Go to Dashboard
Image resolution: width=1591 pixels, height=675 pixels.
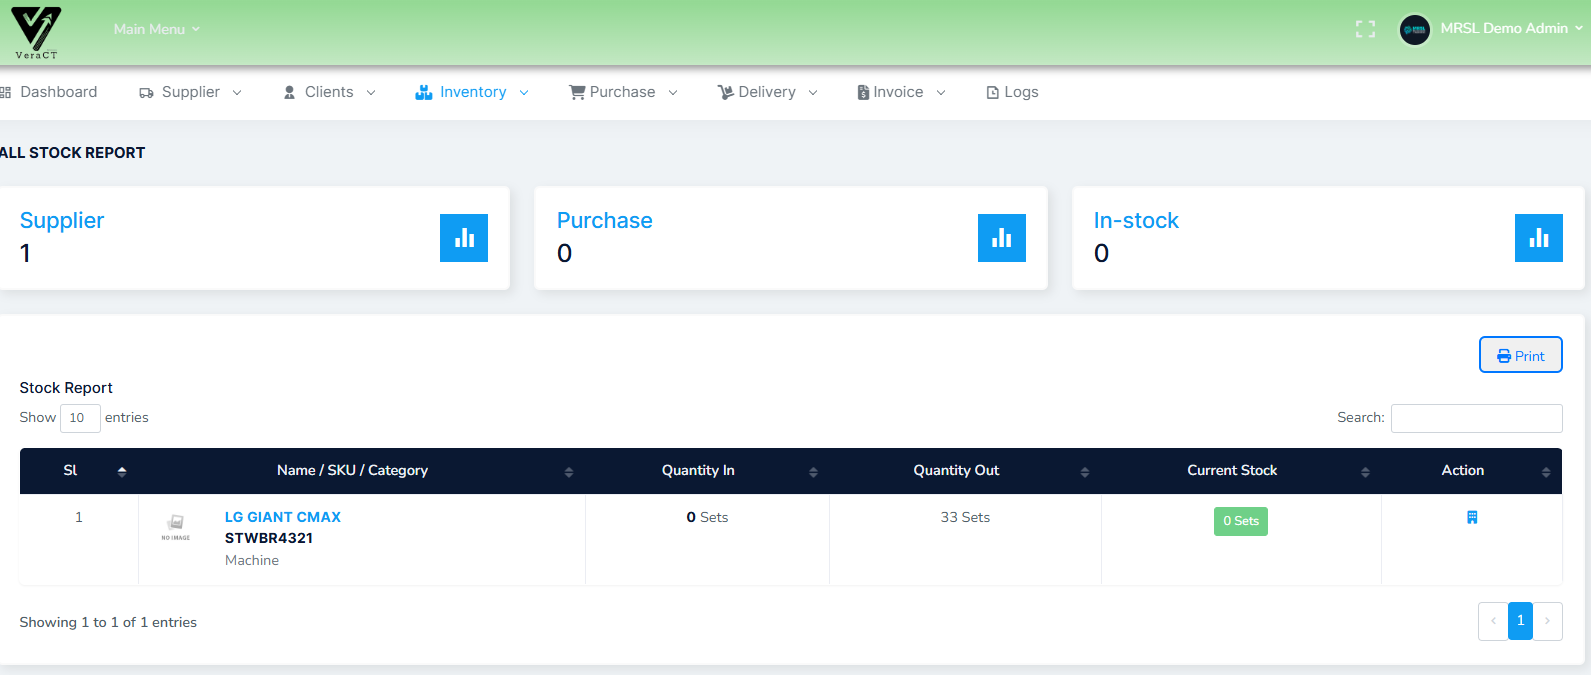(x=50, y=92)
